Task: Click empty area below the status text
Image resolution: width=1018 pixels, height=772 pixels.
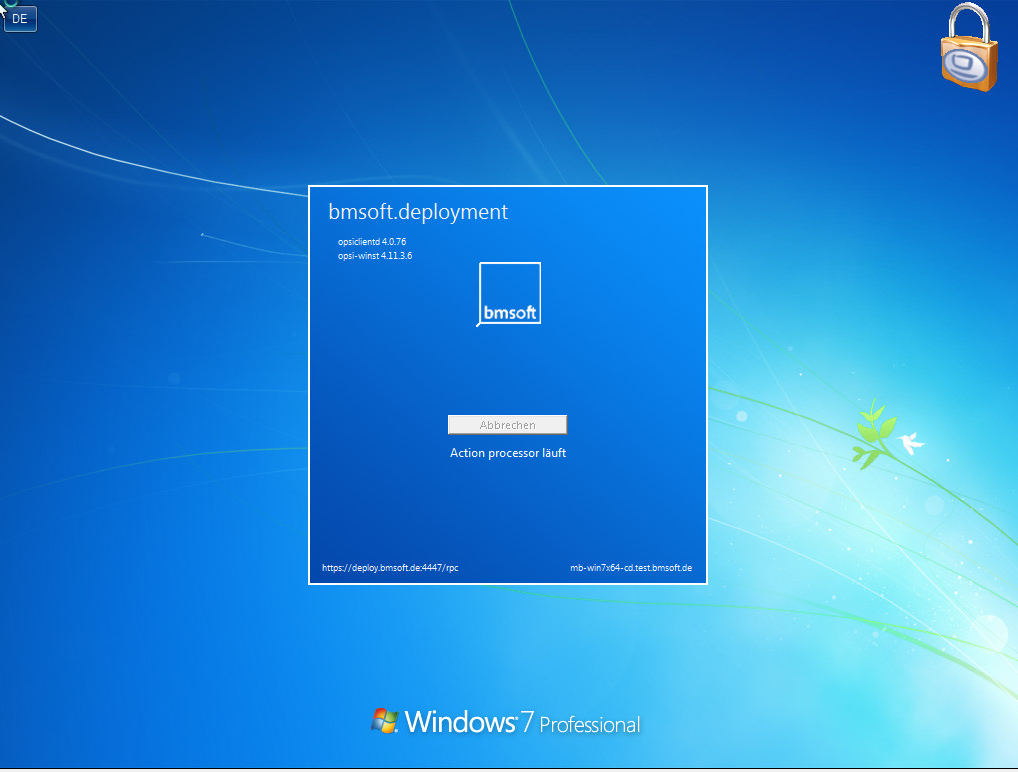Action: click(508, 510)
